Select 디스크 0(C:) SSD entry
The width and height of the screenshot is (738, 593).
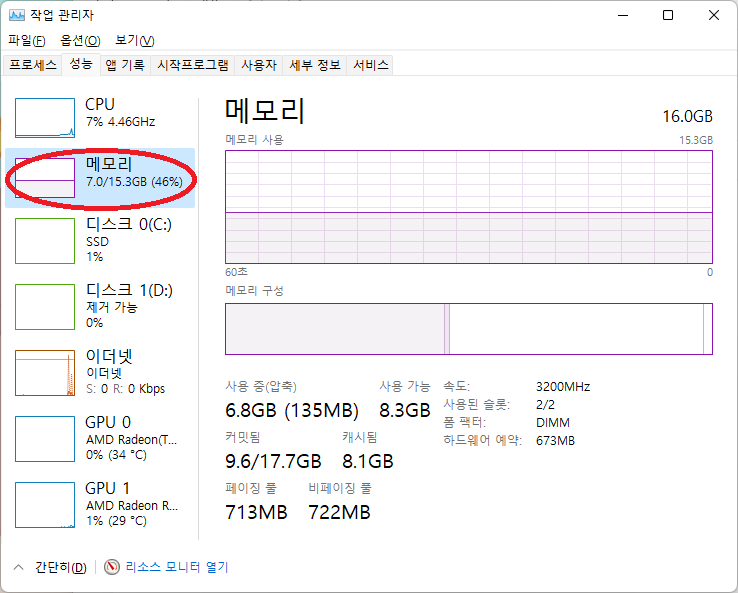[100, 241]
